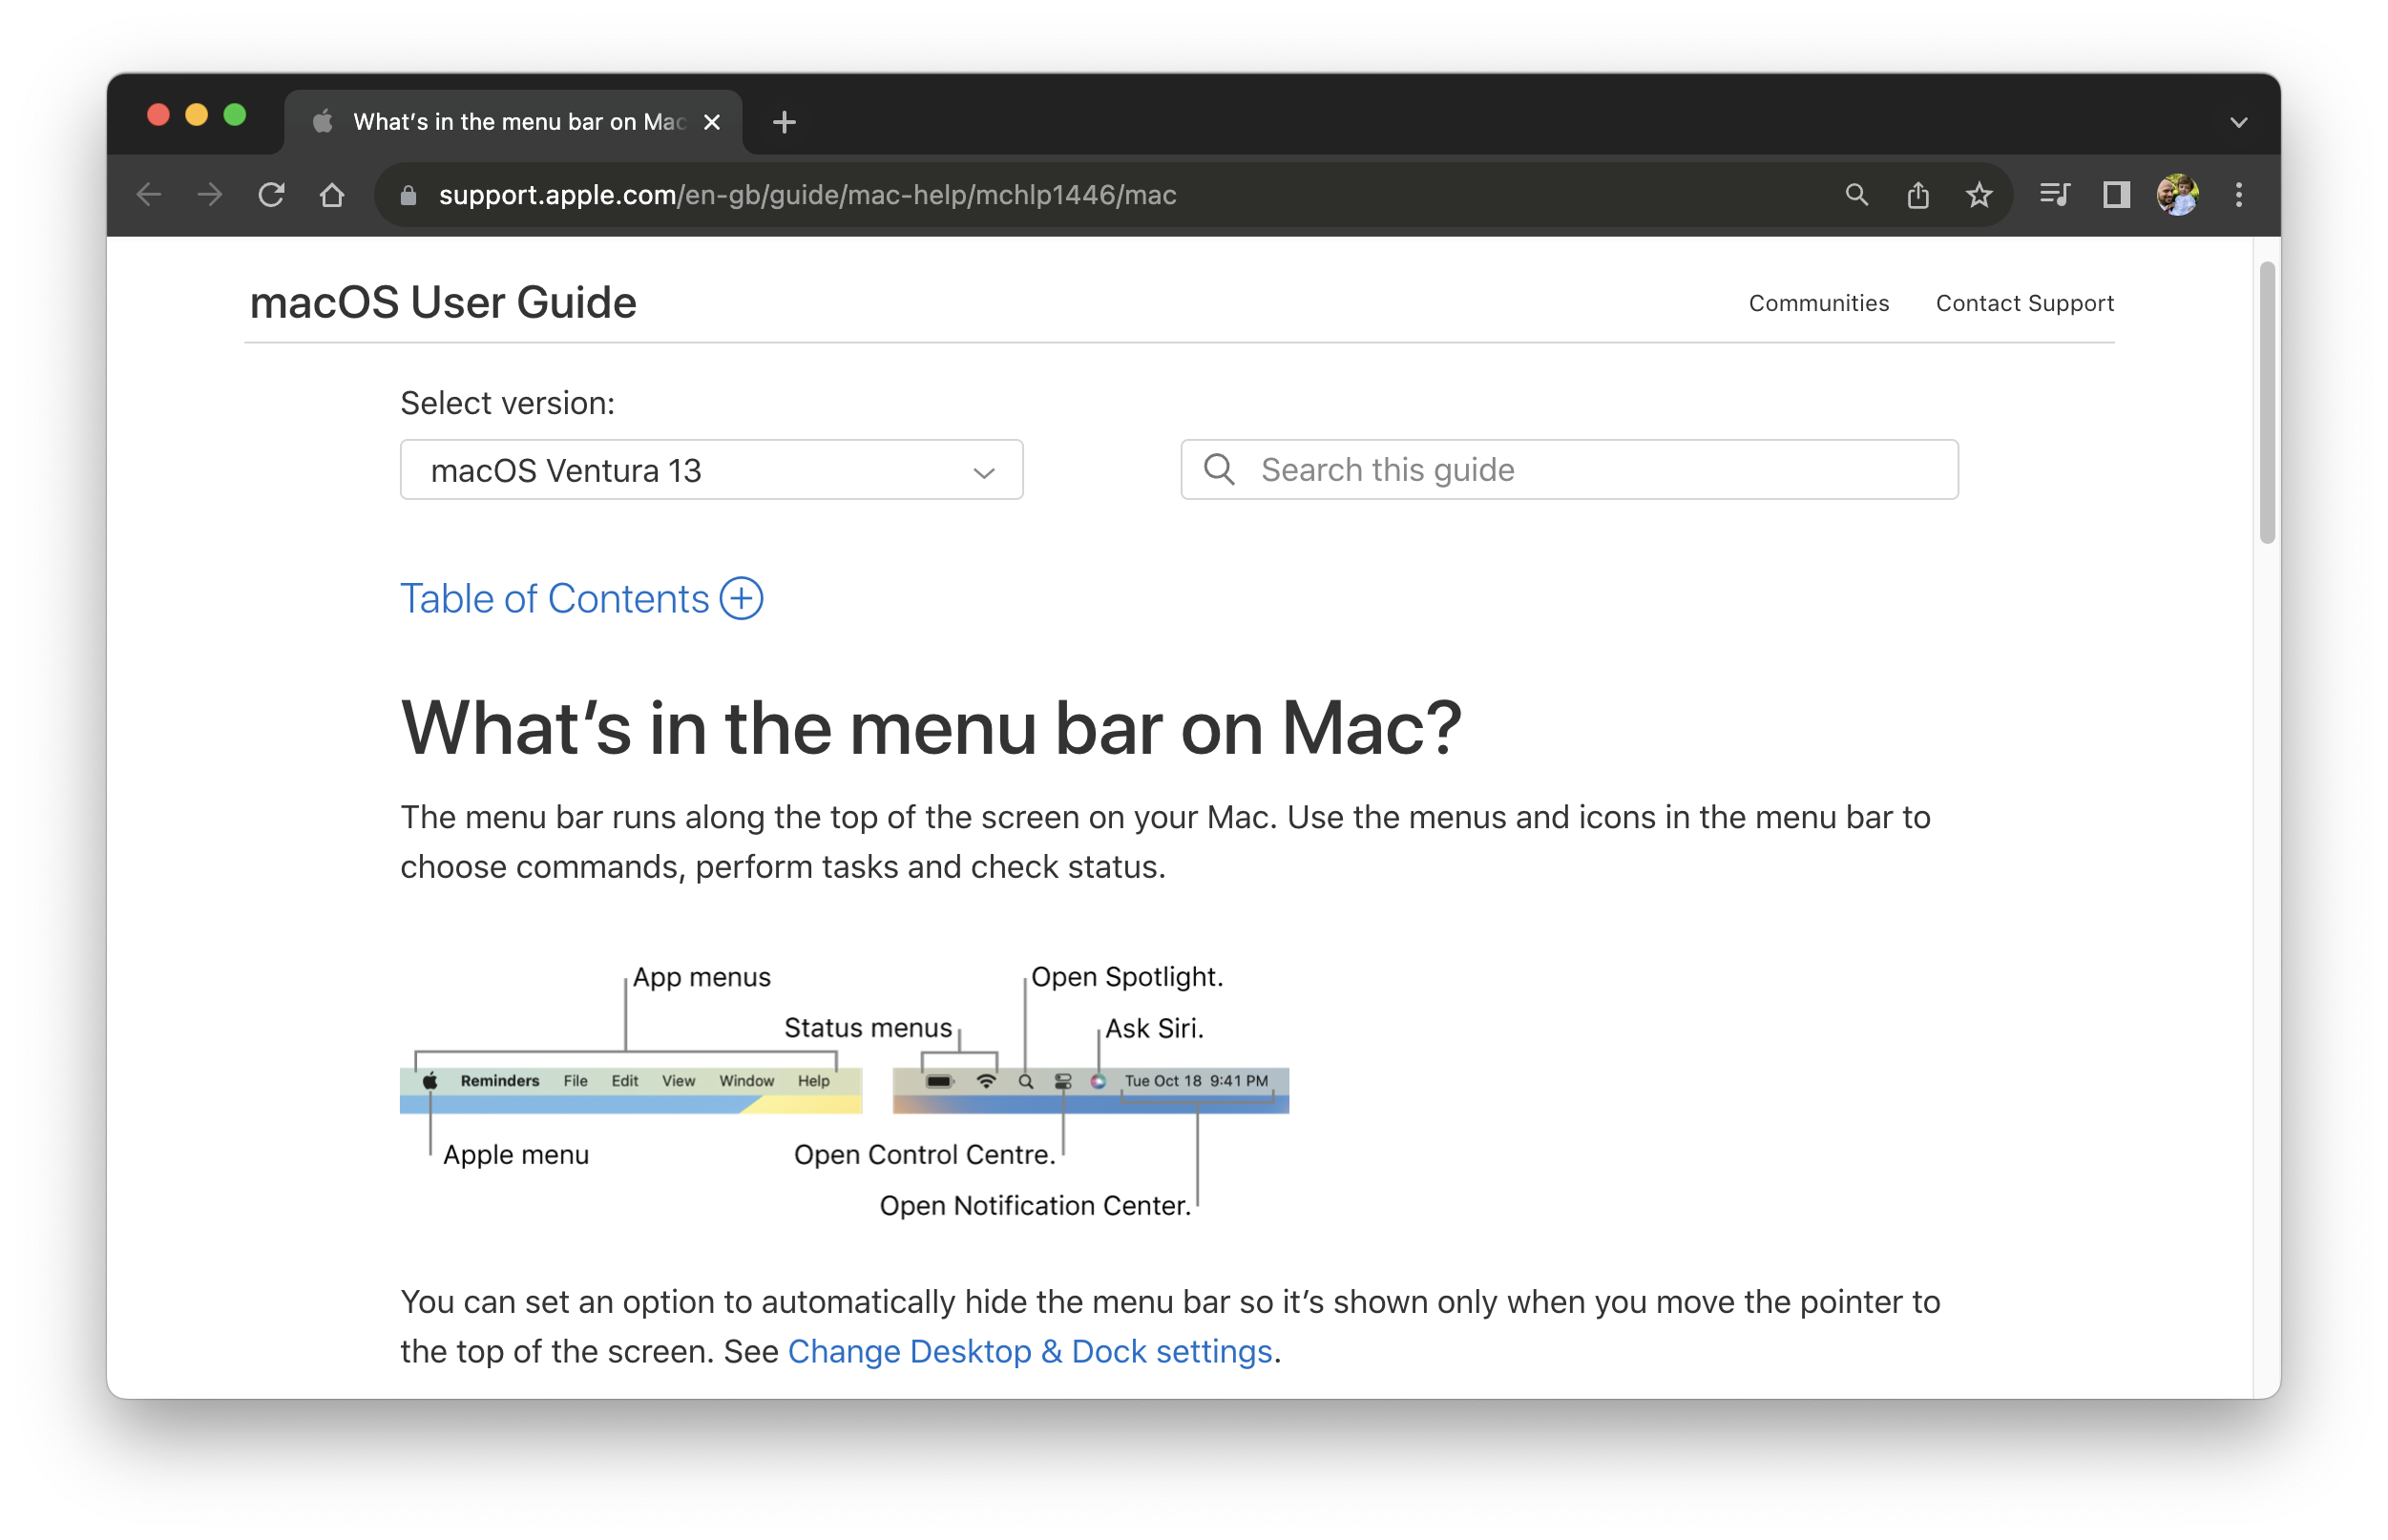Viewport: 2388px width, 1540px height.
Task: Reload the page
Action: pyautogui.click(x=271, y=195)
